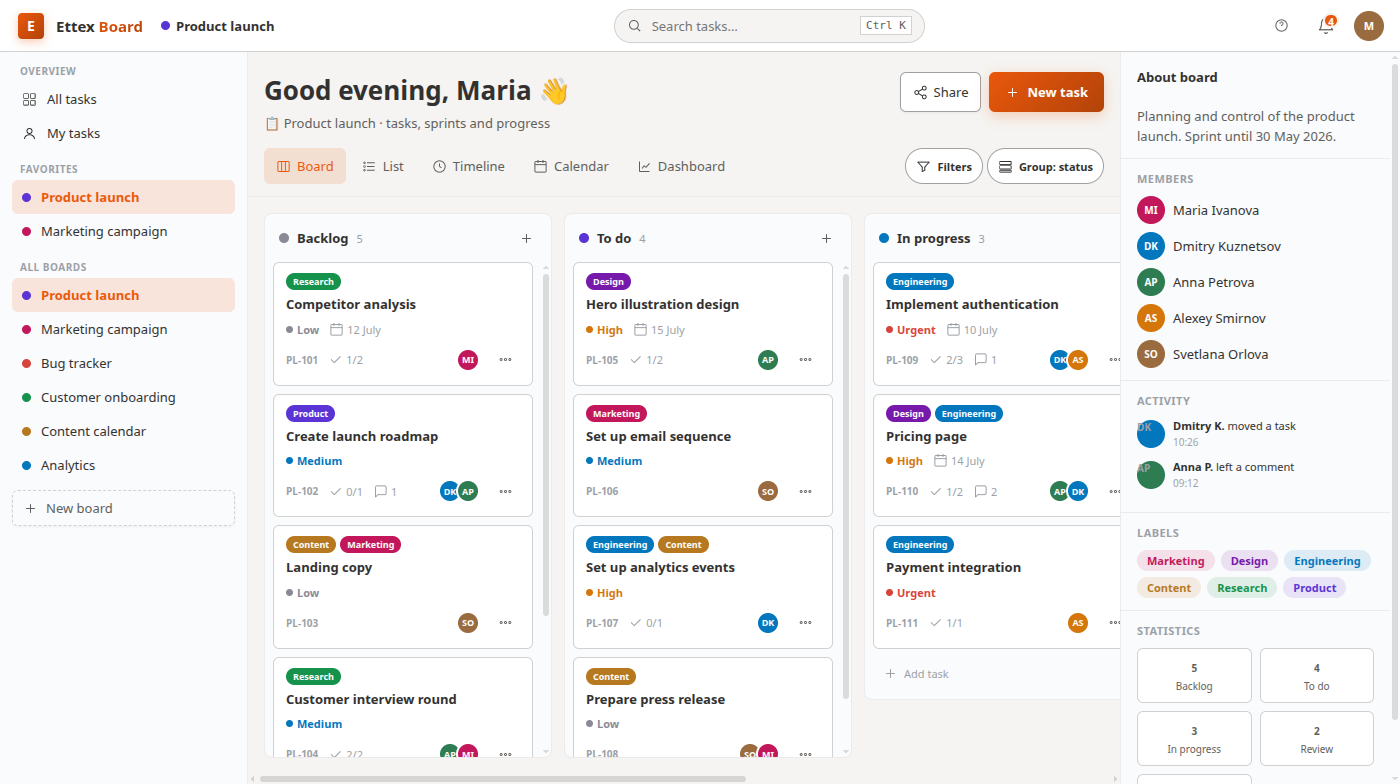
Task: Click the Backlog column vertical scrollbar
Action: click(546, 445)
